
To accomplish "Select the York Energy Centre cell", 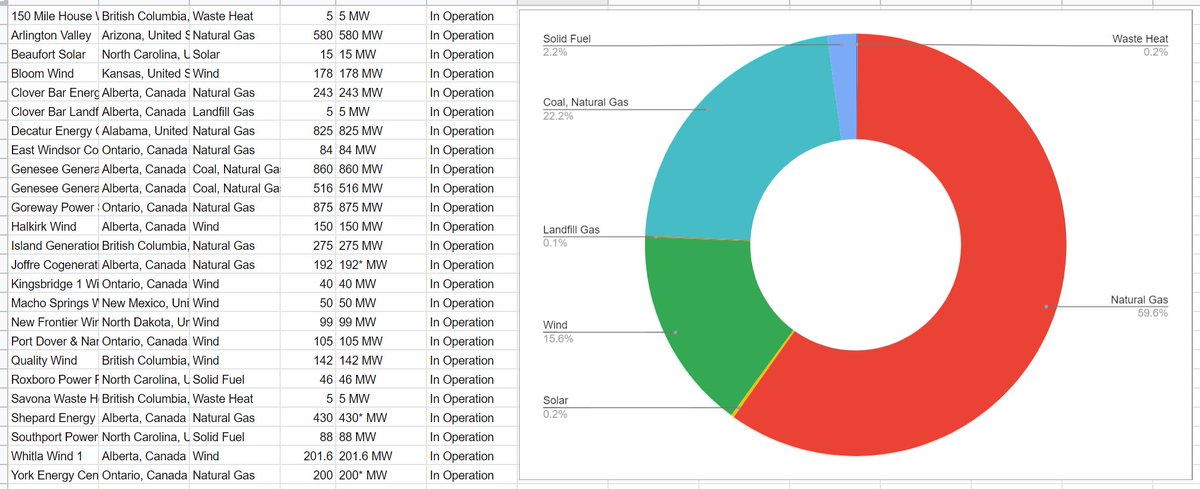I will [x=52, y=475].
